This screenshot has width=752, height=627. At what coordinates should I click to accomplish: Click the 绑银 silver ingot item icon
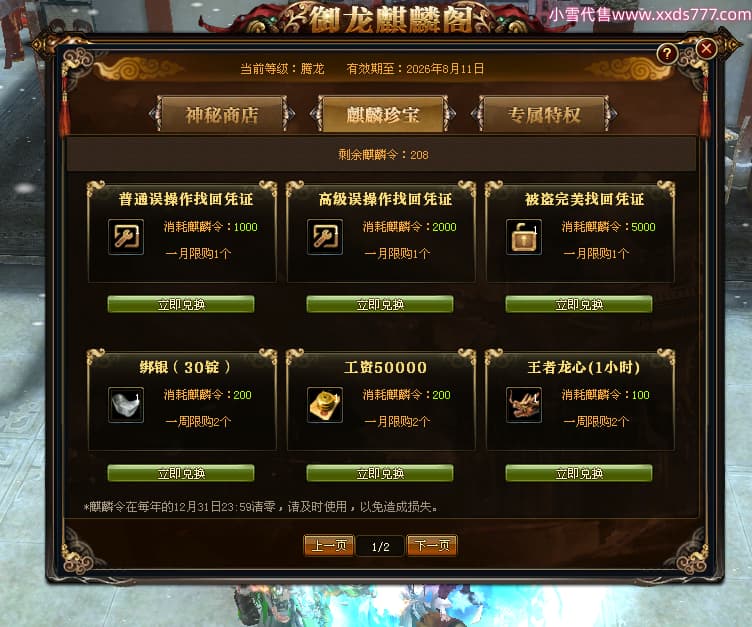126,405
